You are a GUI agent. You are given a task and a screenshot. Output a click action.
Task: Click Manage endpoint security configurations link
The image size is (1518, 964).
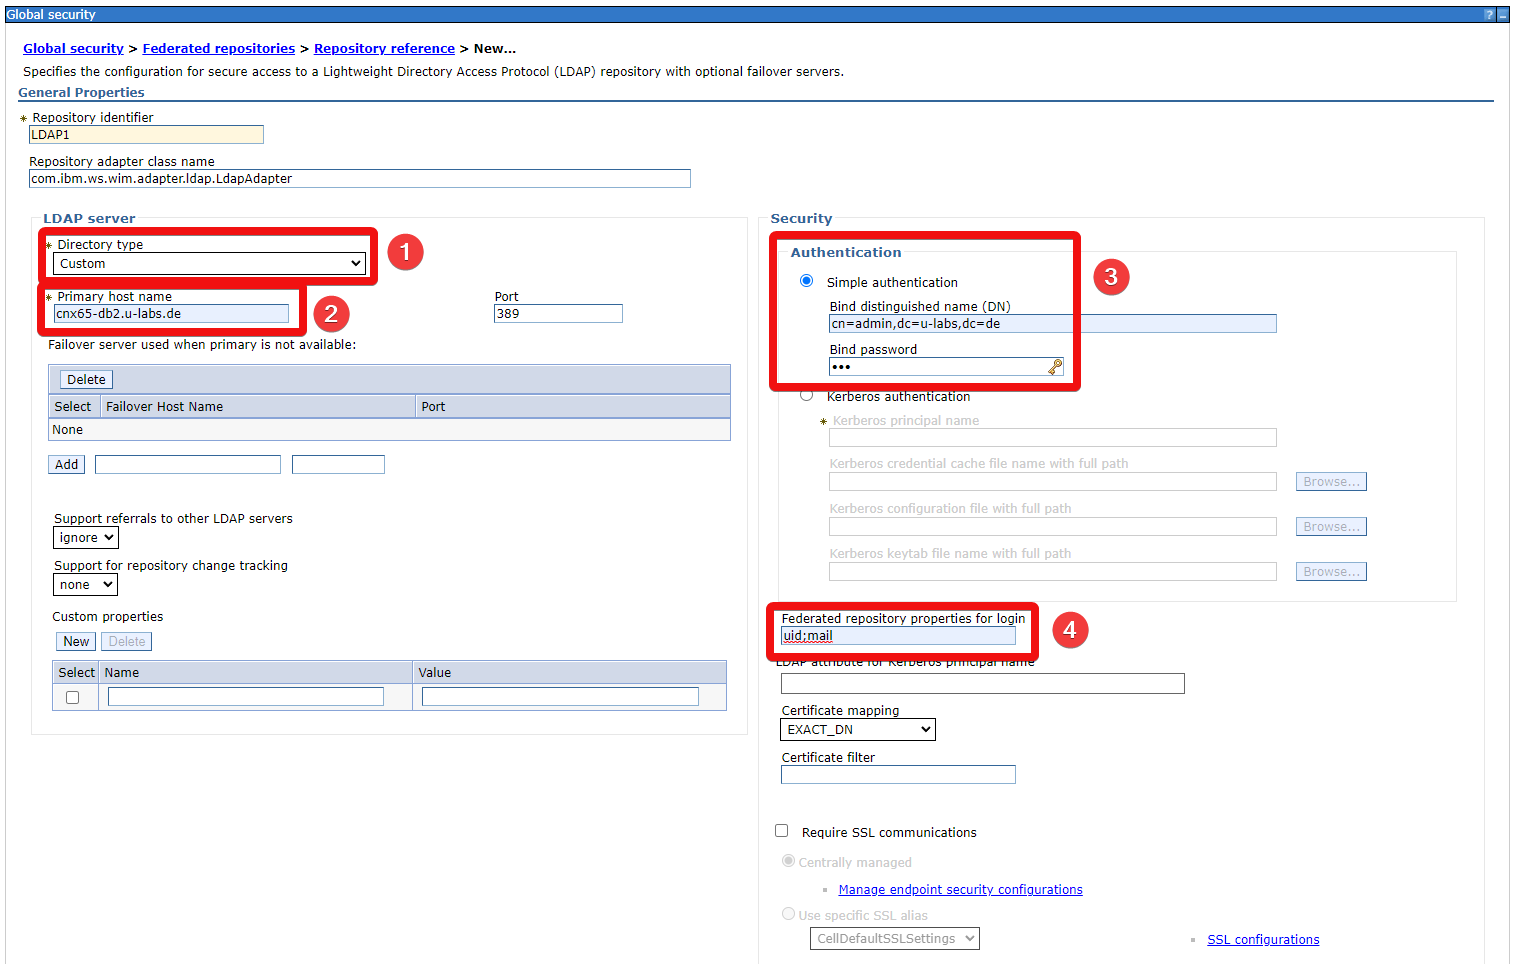point(960,890)
